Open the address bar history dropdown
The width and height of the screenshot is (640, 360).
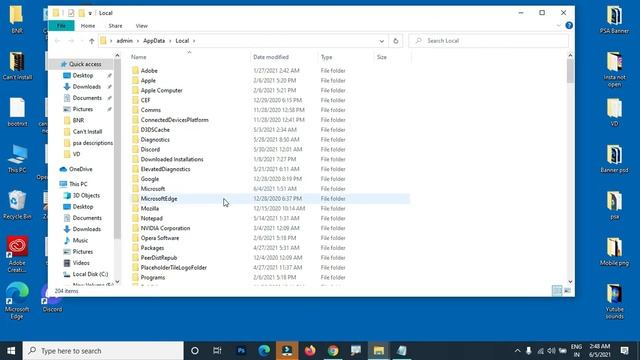[x=382, y=41]
